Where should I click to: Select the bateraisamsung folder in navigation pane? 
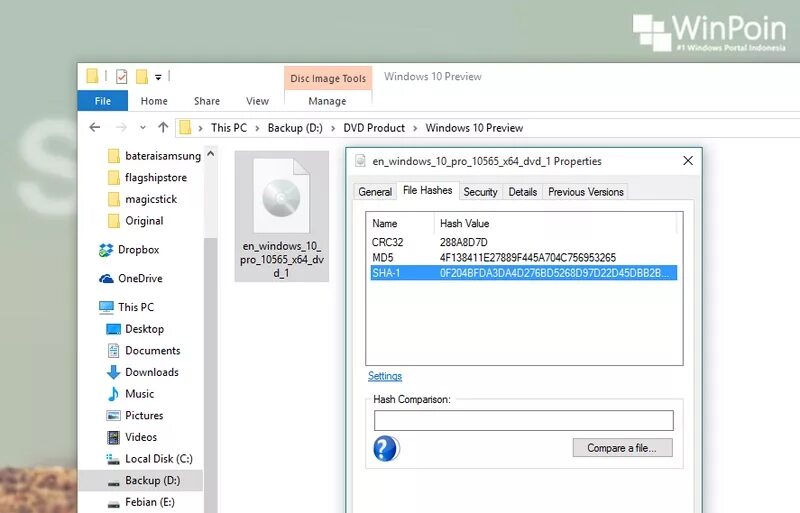[x=155, y=156]
